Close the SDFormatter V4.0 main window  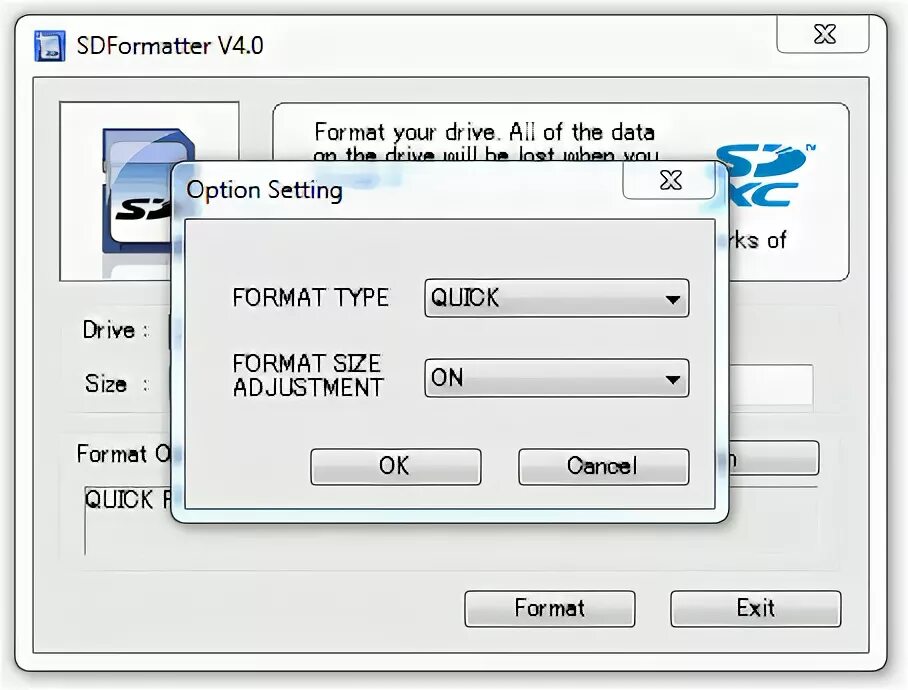(x=823, y=34)
